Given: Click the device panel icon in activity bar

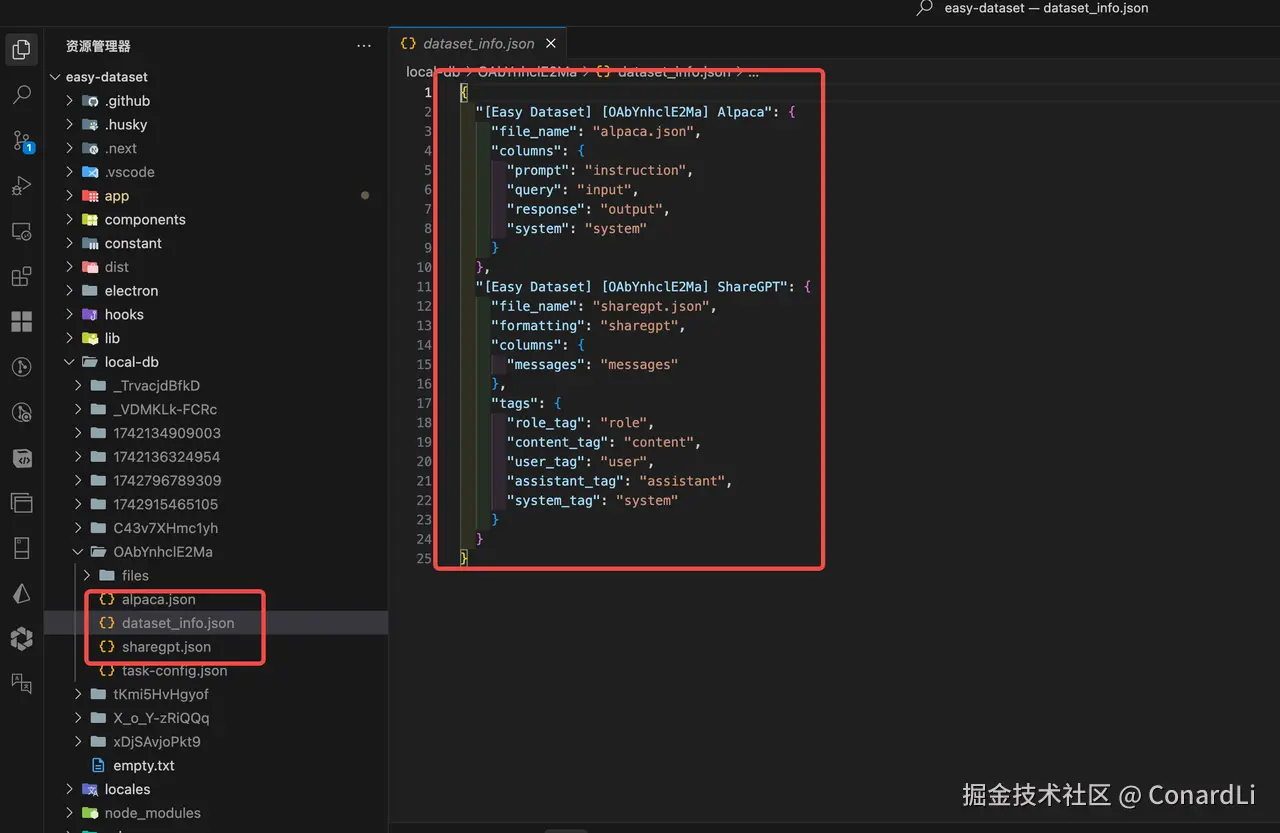Looking at the screenshot, I should point(21,548).
